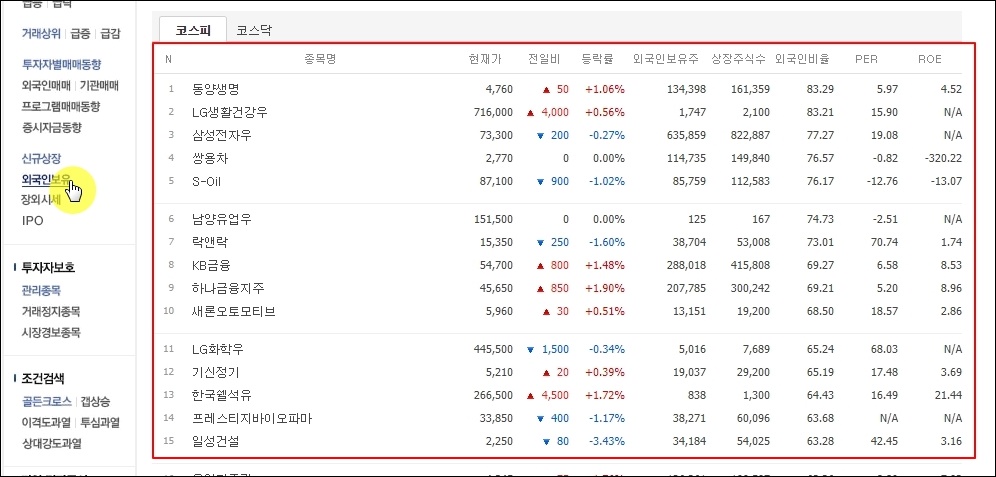
Task: Click LG화학우 listed shares 7,689
Action: [x=757, y=350]
